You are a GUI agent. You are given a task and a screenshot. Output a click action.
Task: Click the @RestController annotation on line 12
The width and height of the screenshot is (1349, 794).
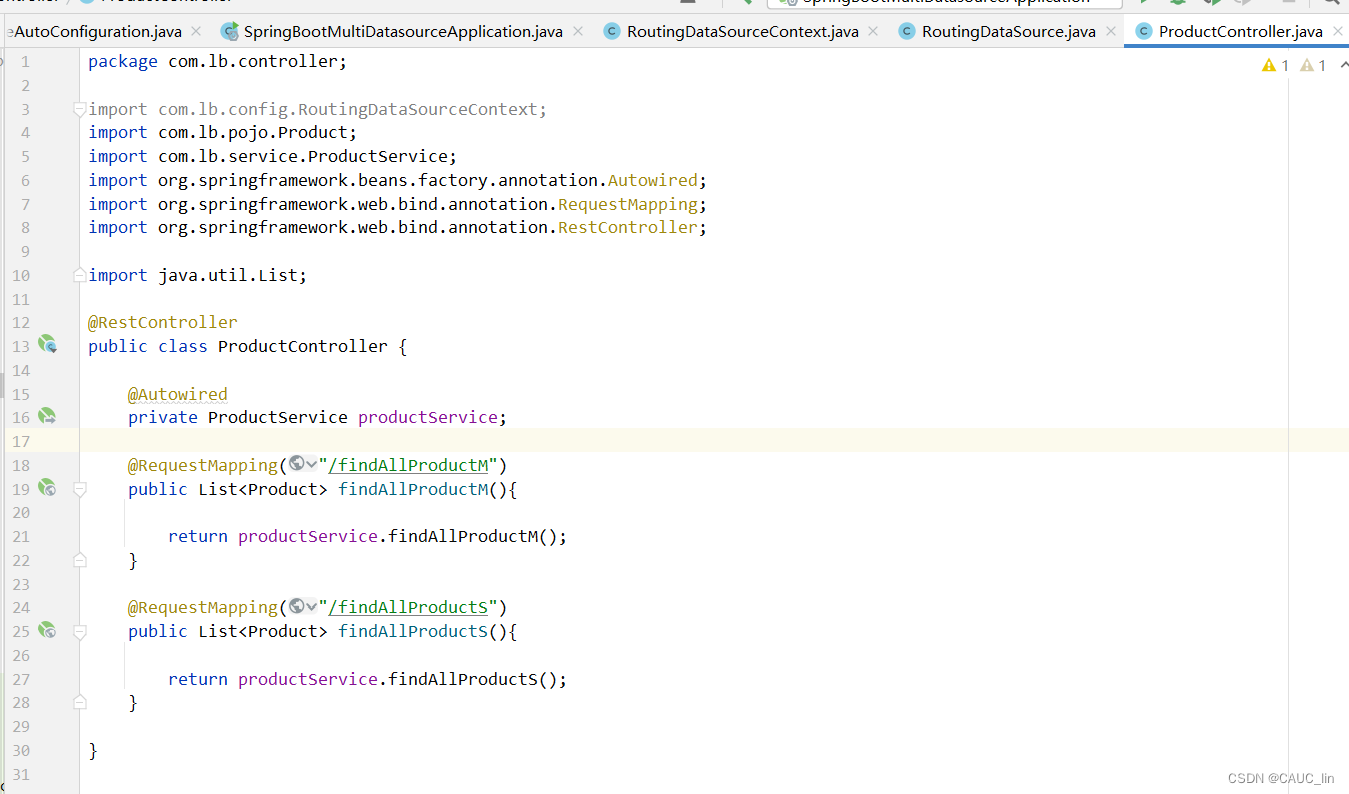coord(163,322)
